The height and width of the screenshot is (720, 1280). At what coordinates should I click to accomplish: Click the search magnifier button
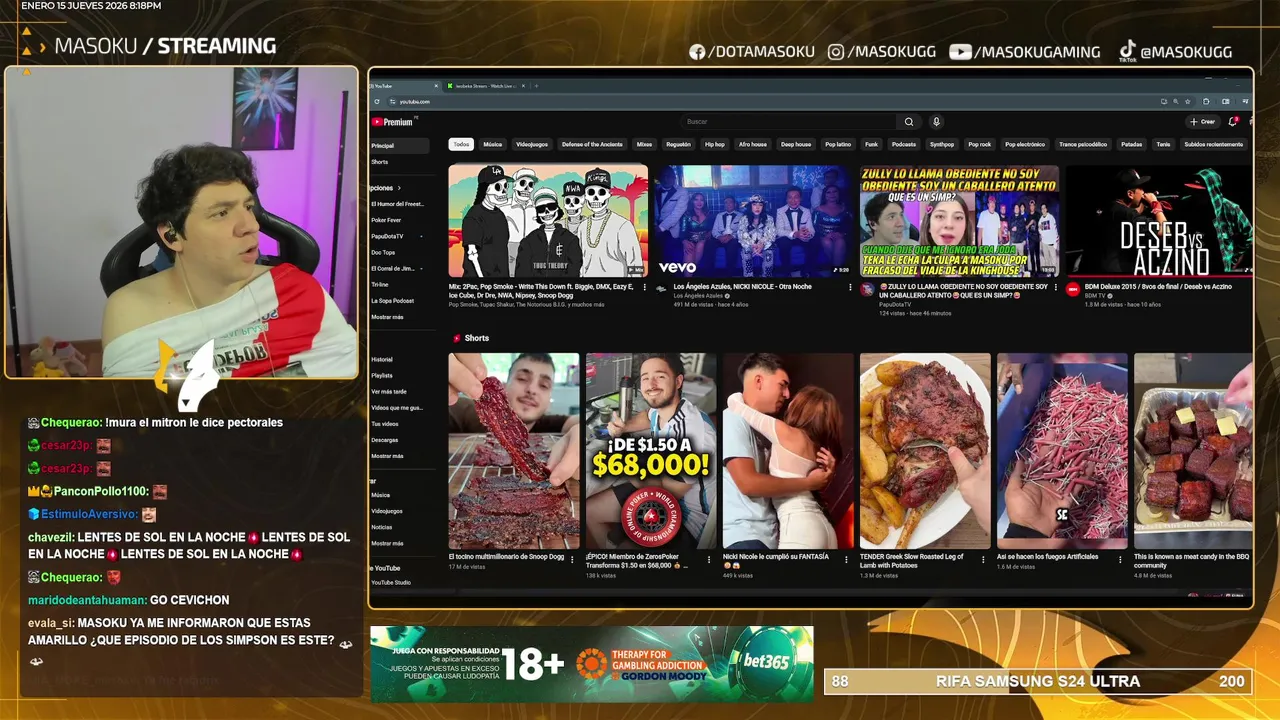point(909,122)
